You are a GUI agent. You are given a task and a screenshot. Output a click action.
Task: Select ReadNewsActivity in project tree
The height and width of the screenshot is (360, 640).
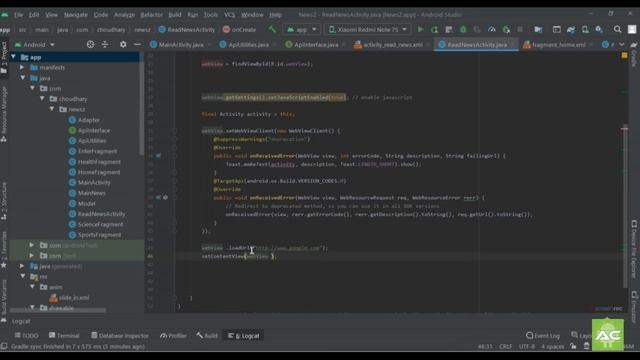coord(101,214)
